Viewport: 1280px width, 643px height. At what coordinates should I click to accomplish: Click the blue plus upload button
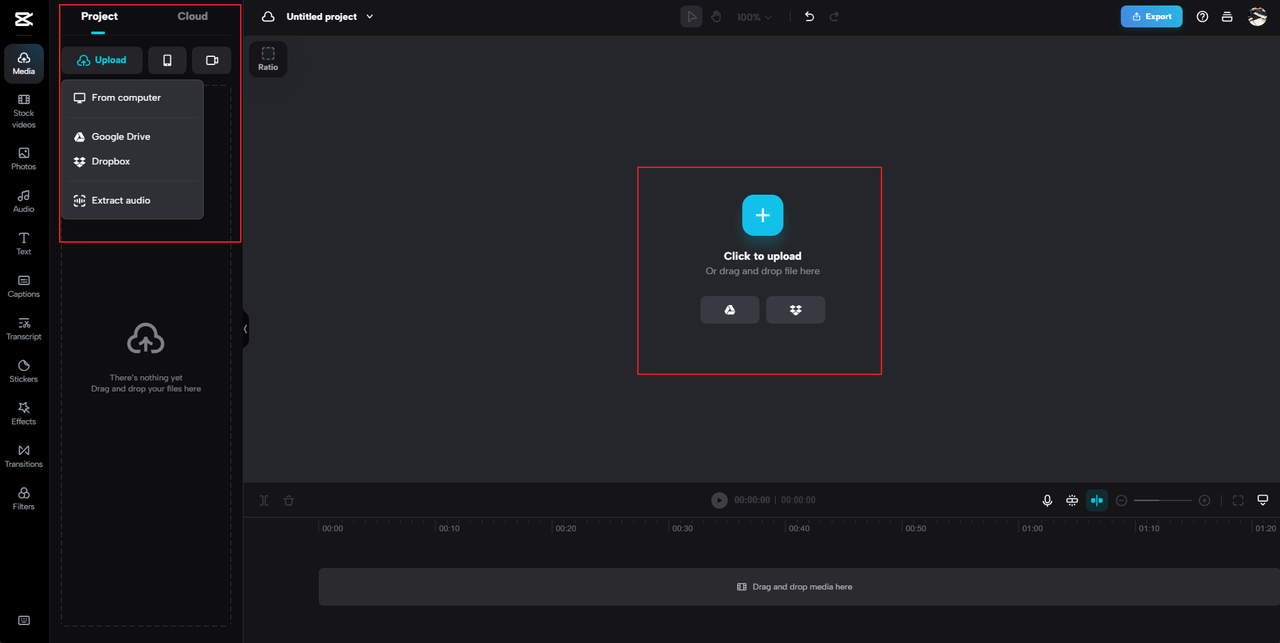point(763,215)
